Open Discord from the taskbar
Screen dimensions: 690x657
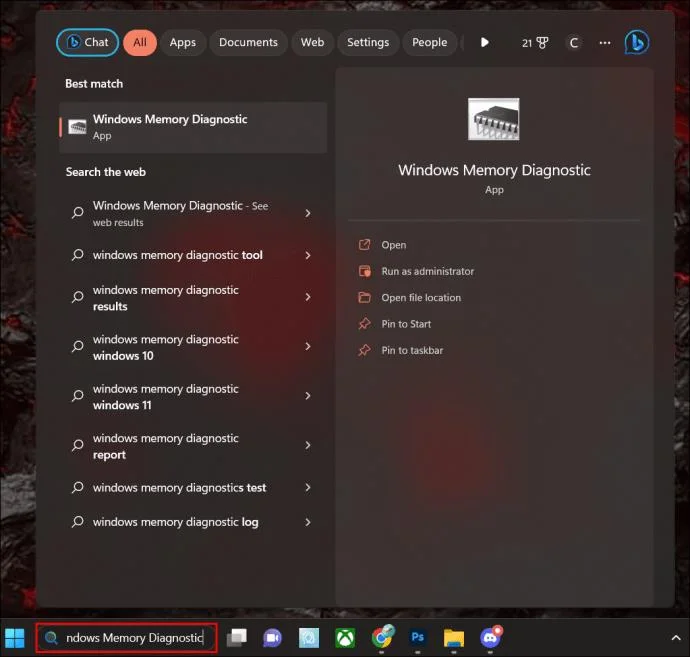click(x=491, y=637)
